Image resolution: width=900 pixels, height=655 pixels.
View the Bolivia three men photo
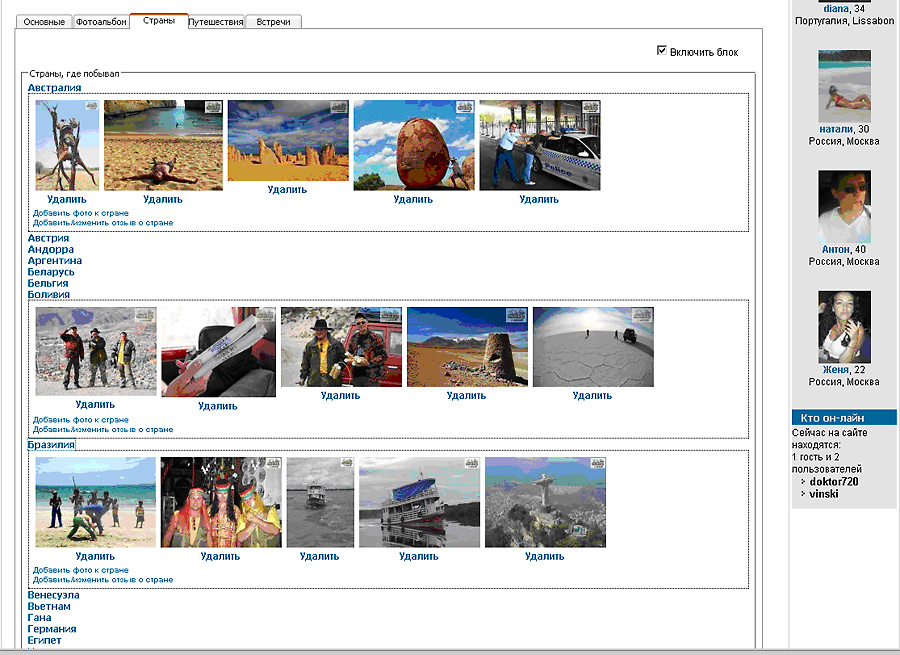pyautogui.click(x=96, y=351)
